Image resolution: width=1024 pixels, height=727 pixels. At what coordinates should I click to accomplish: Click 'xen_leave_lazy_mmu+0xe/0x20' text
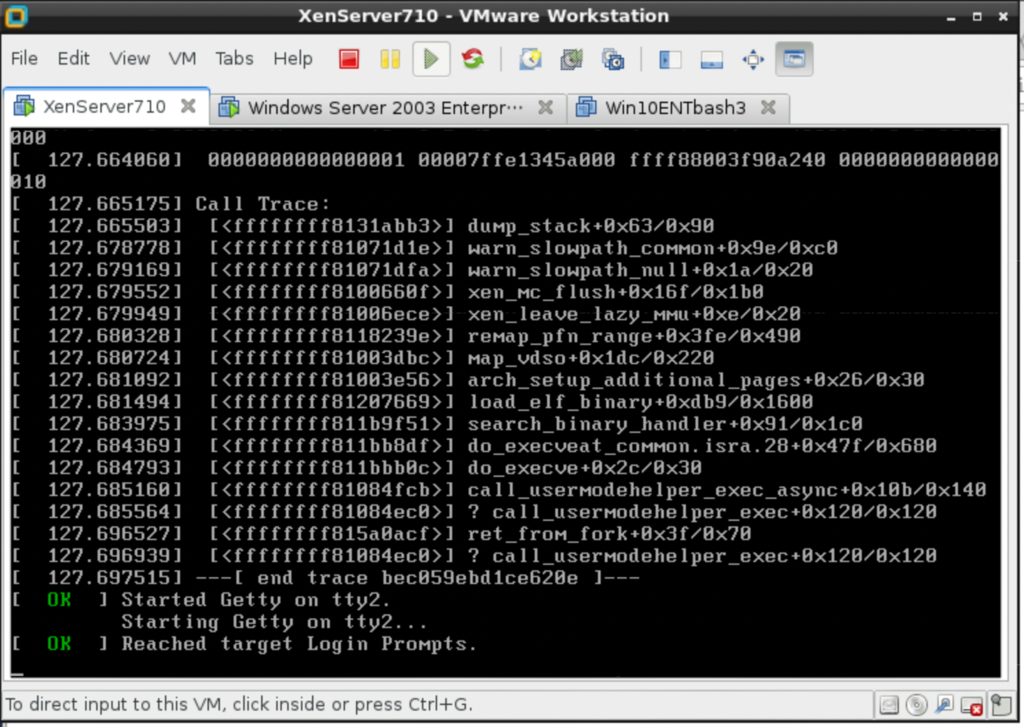tap(634, 314)
